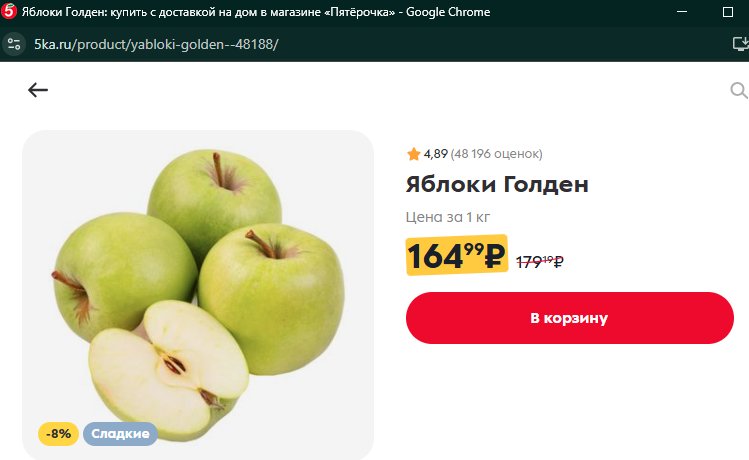
Task: Minimize the Chrome window
Action: point(682,11)
